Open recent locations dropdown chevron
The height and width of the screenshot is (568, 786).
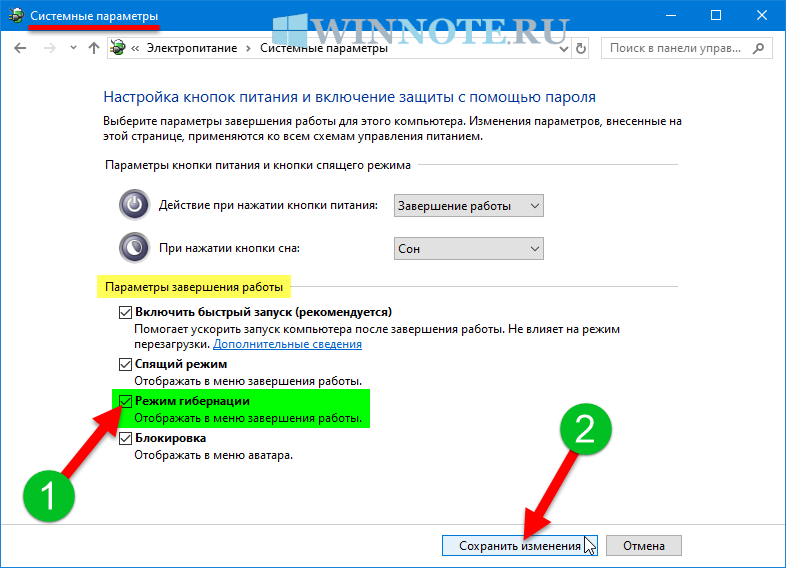73,48
